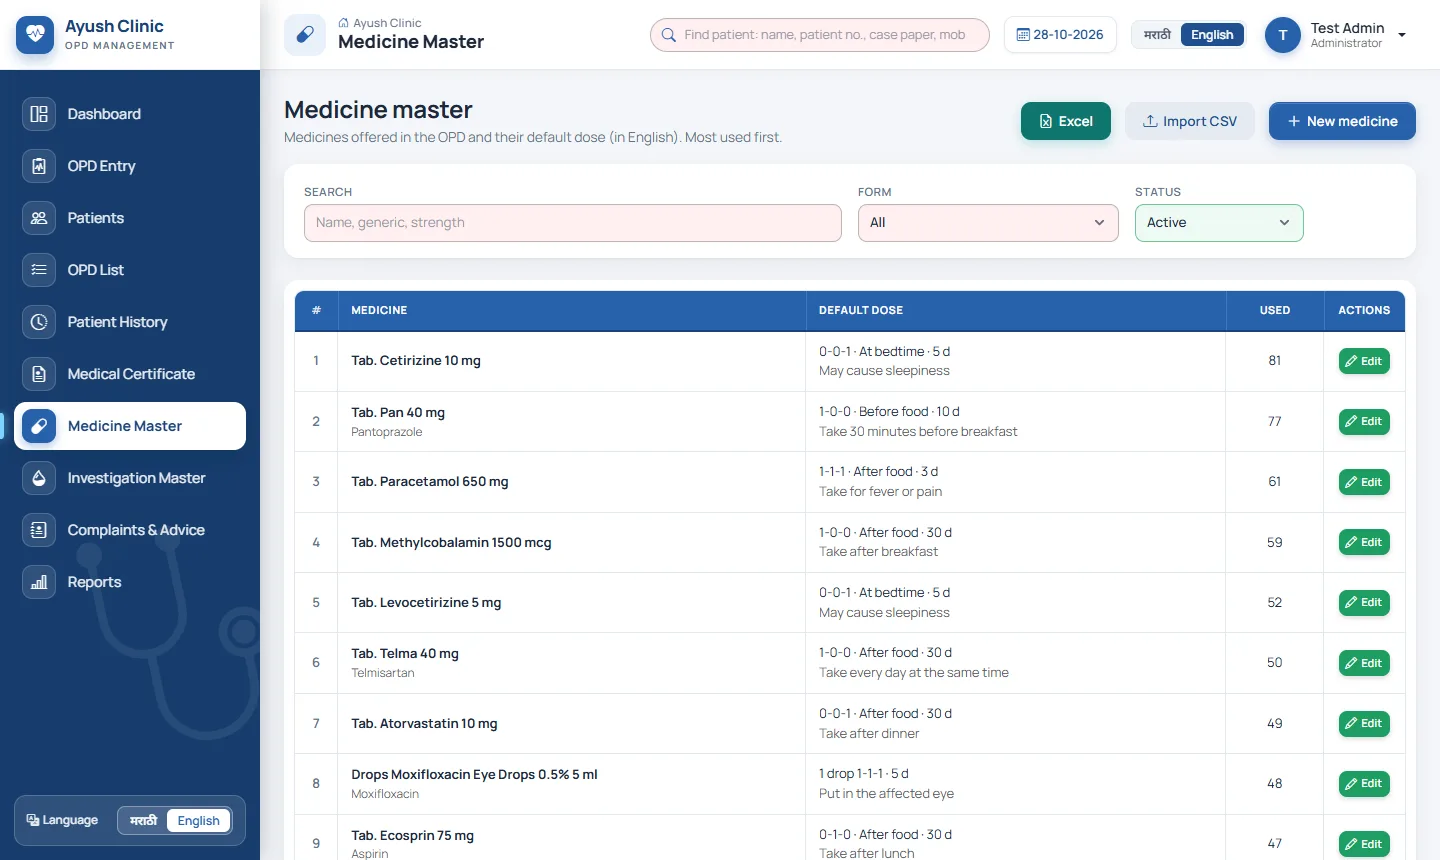The height and width of the screenshot is (860, 1440).
Task: Open the Status filter dropdown
Action: [x=1219, y=223]
